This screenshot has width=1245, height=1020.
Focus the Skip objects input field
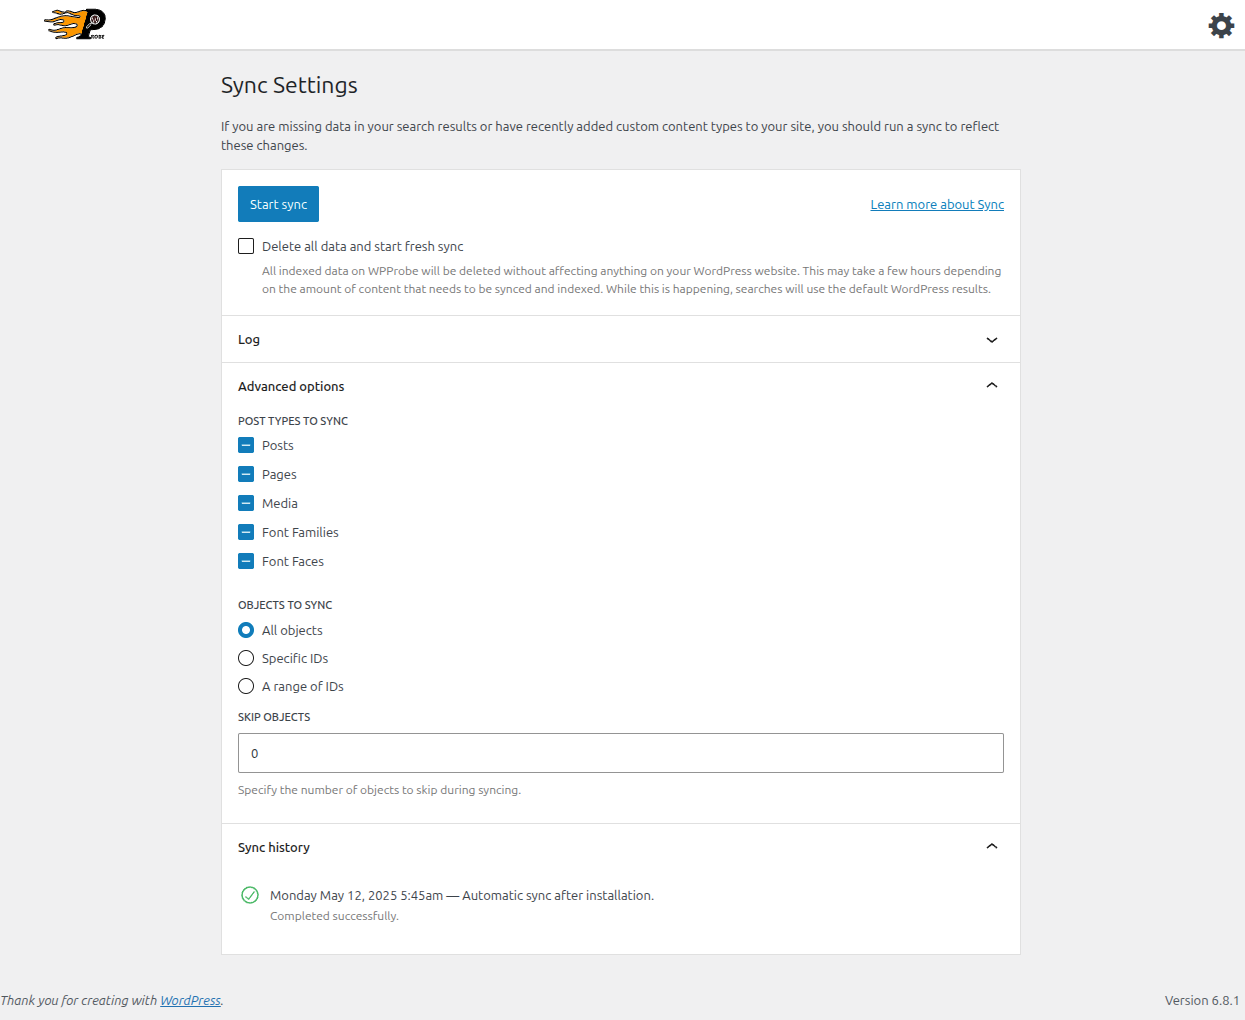[621, 753]
